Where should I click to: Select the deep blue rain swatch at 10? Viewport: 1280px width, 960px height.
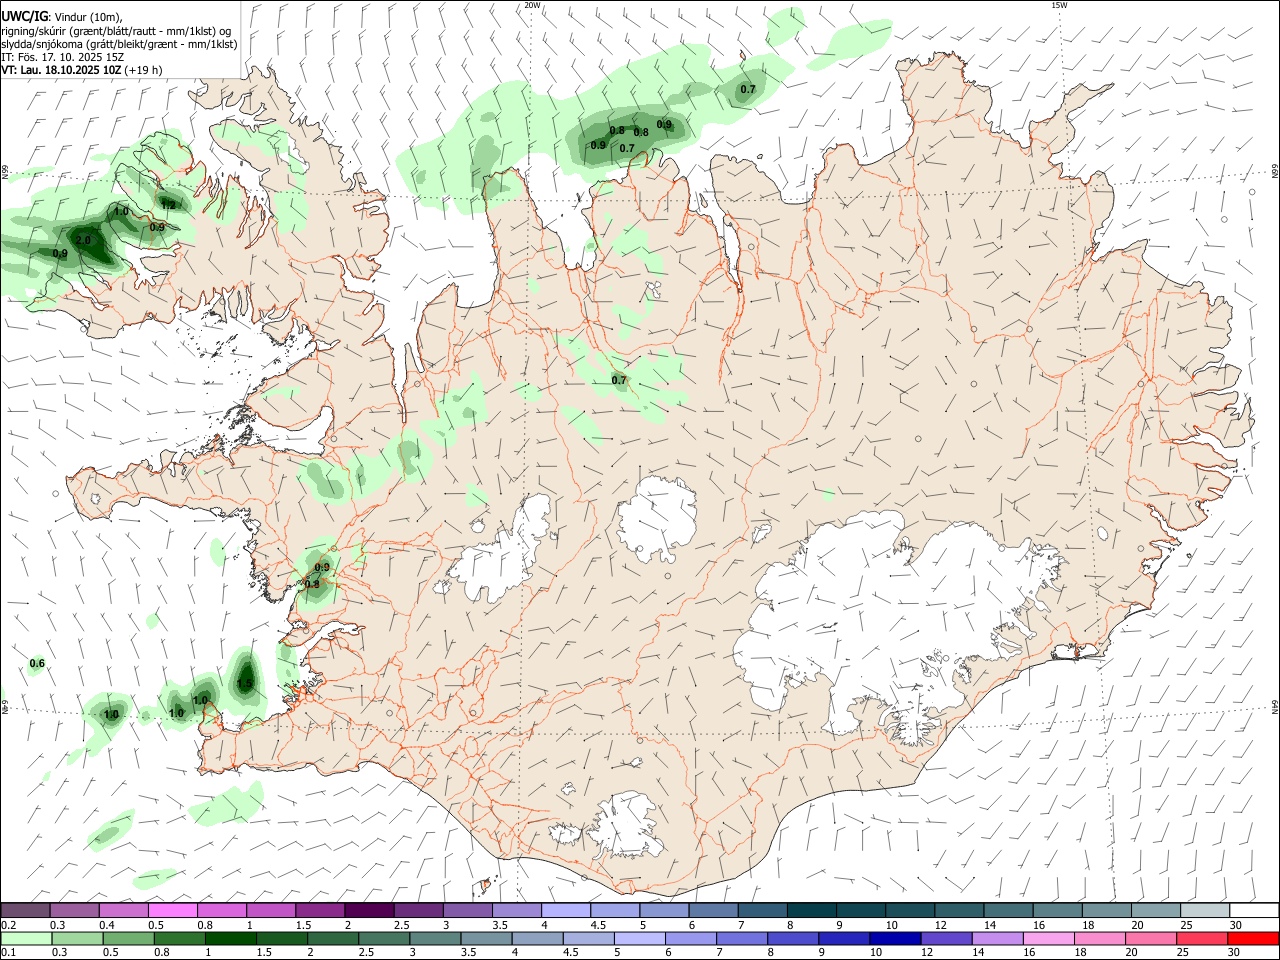point(893,939)
